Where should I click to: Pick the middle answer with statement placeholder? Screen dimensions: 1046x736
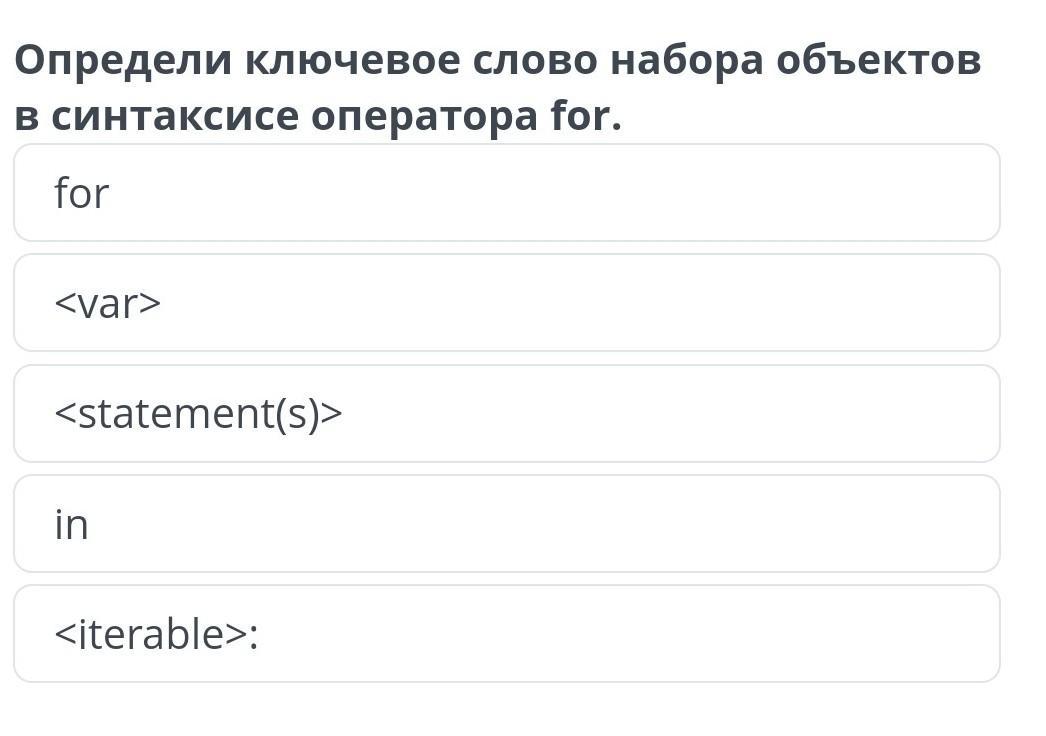pos(506,413)
